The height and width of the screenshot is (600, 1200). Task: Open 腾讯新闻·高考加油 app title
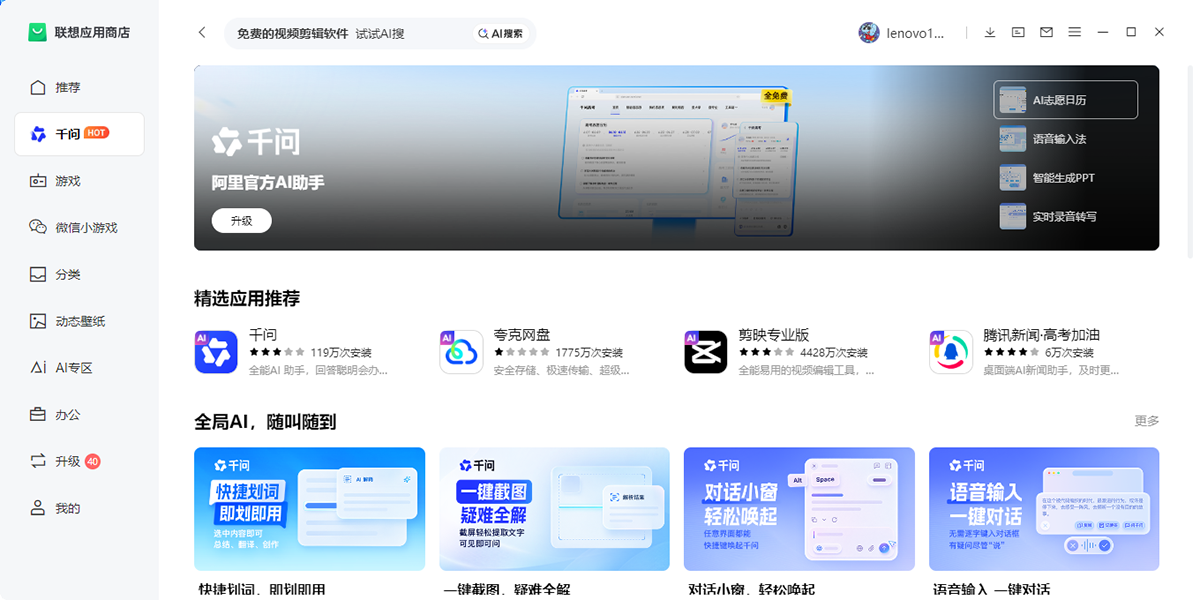[x=1042, y=335]
